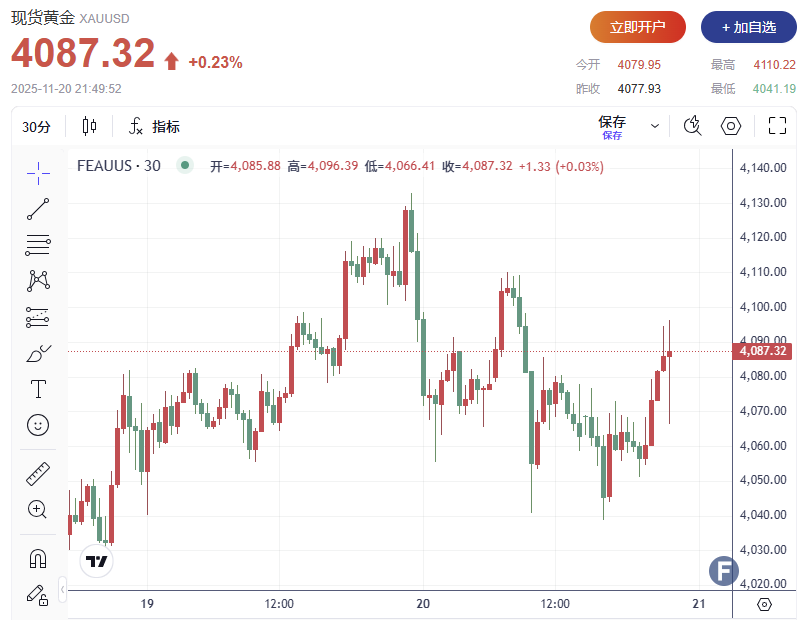Pick the text annotation tool
The height and width of the screenshot is (620, 804).
[38, 389]
